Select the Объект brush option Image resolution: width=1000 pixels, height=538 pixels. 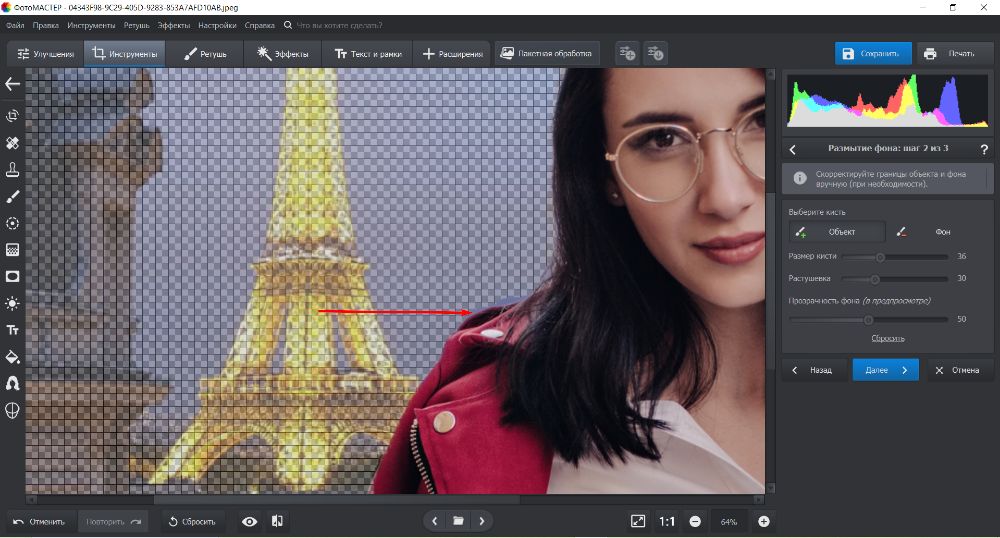click(x=836, y=232)
